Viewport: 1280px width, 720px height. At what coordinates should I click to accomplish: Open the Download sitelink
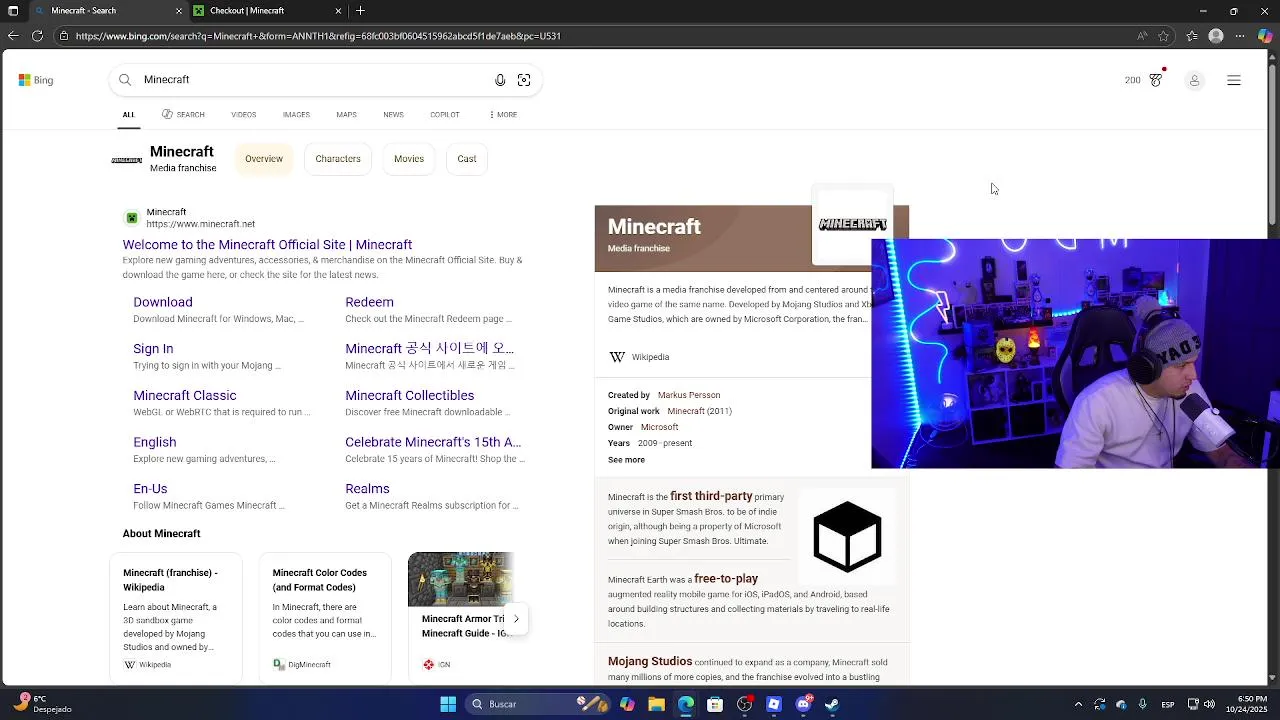coord(163,302)
